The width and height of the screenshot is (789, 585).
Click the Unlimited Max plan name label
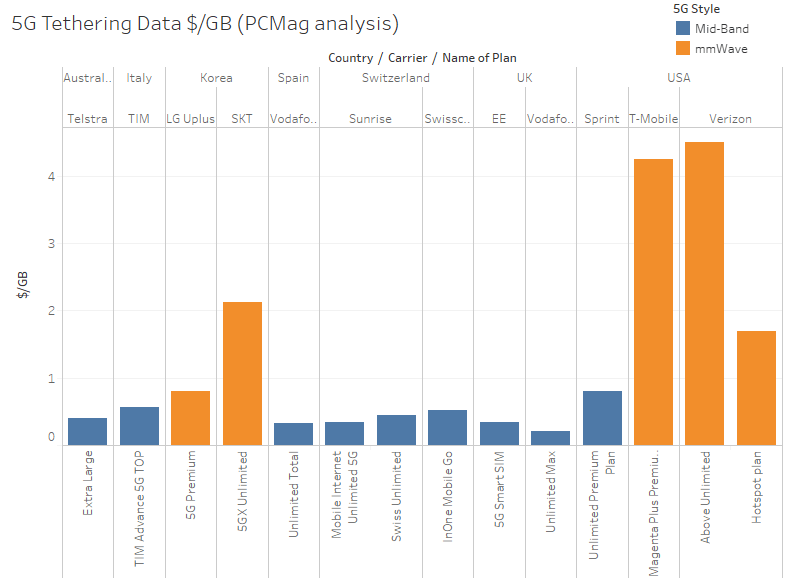tap(550, 491)
